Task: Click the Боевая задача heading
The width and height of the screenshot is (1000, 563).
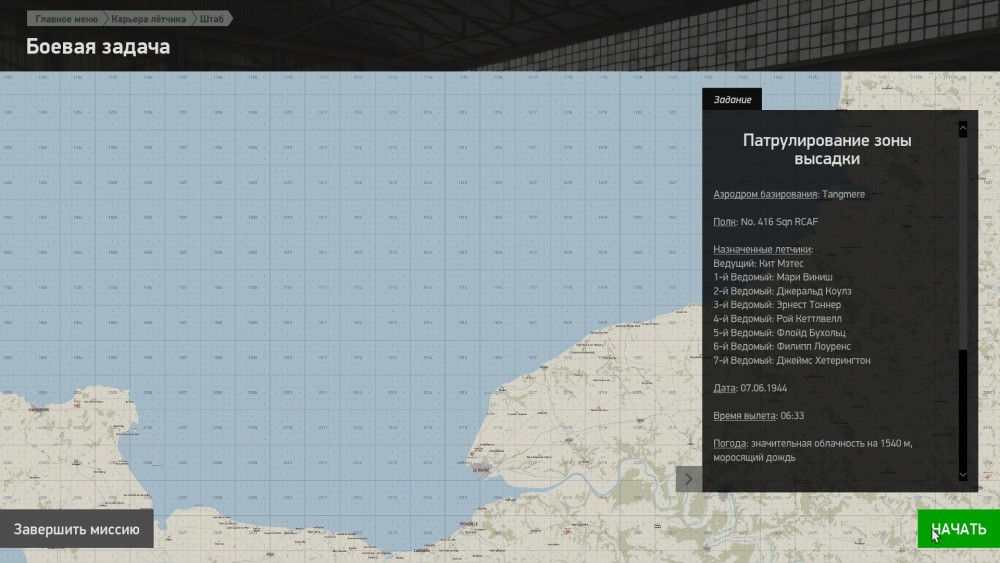Action: pos(98,47)
